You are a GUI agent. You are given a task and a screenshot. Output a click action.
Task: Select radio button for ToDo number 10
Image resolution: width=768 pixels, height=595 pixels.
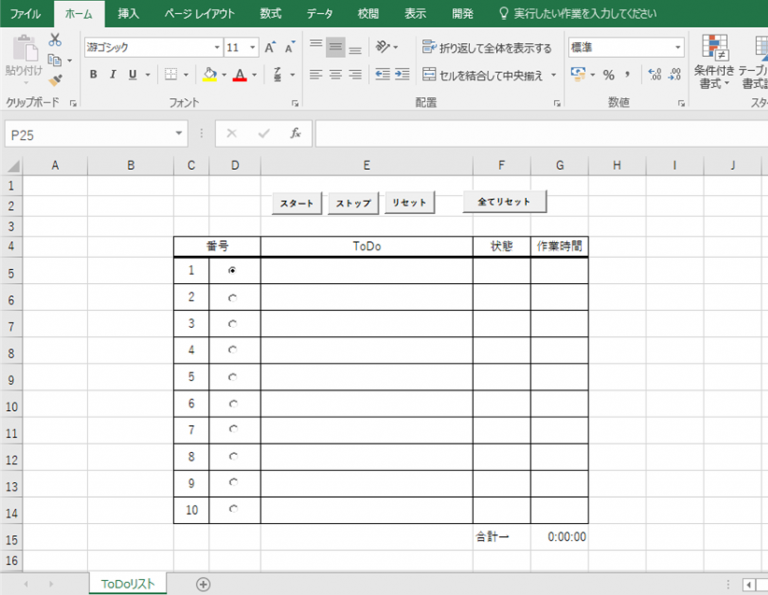tap(233, 509)
